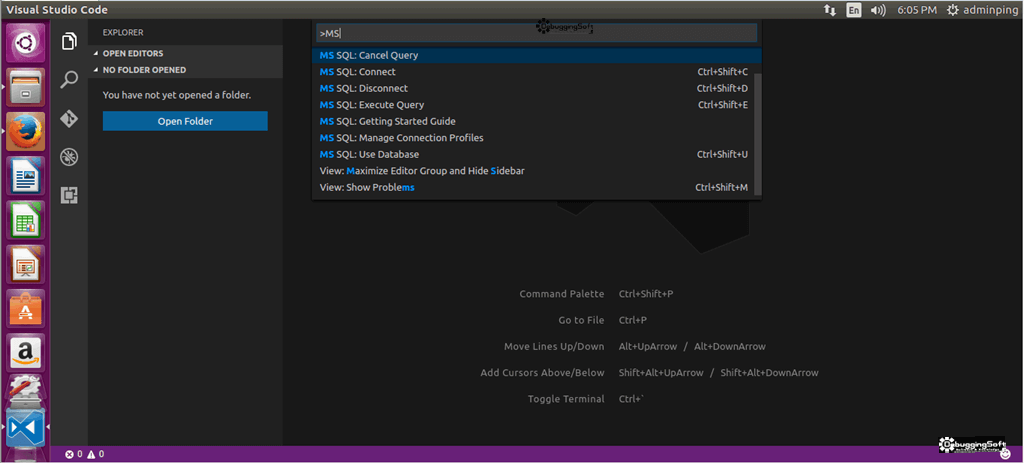Viewport: 1024px width, 463px height.
Task: Click the Visual Studio Code launcher icon
Action: click(26, 427)
